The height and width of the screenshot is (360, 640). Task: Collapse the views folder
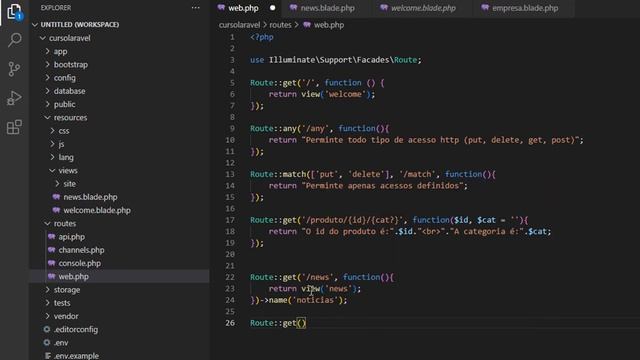coord(52,171)
